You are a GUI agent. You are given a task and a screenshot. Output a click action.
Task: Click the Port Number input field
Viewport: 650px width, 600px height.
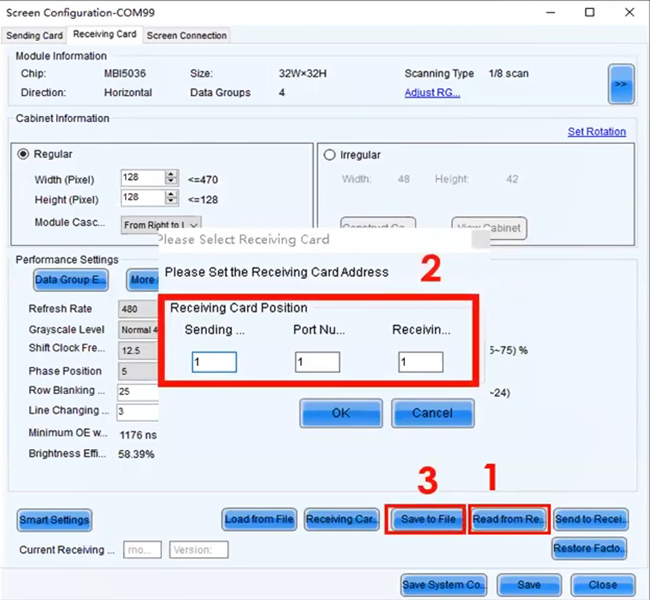[x=317, y=362]
